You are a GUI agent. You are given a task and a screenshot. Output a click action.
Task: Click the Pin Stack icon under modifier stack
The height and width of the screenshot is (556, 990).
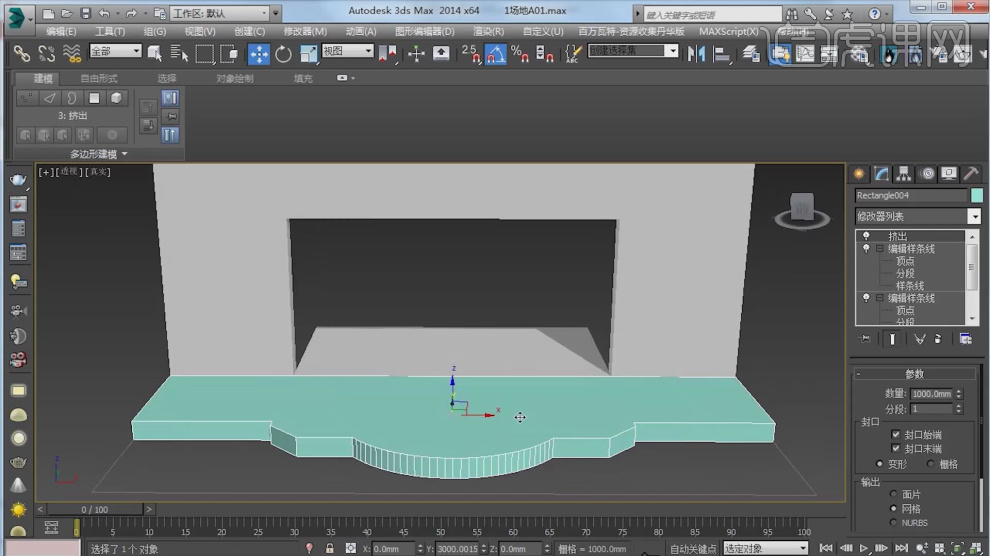pos(865,340)
